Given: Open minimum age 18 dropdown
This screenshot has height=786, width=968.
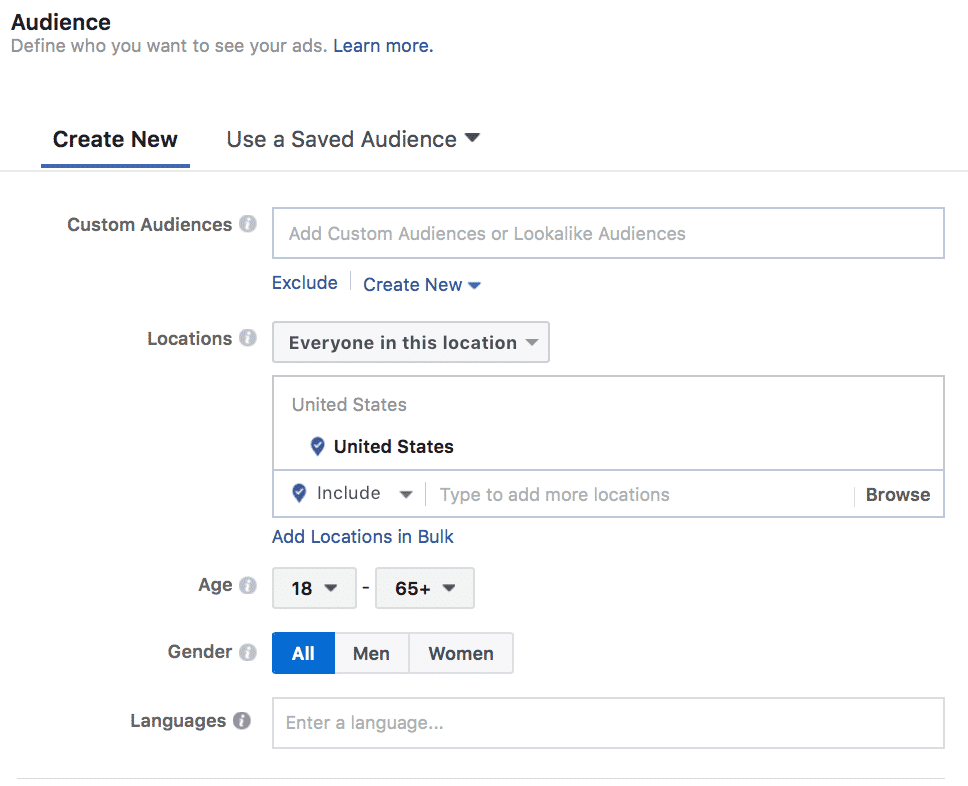Looking at the screenshot, I should (314, 588).
